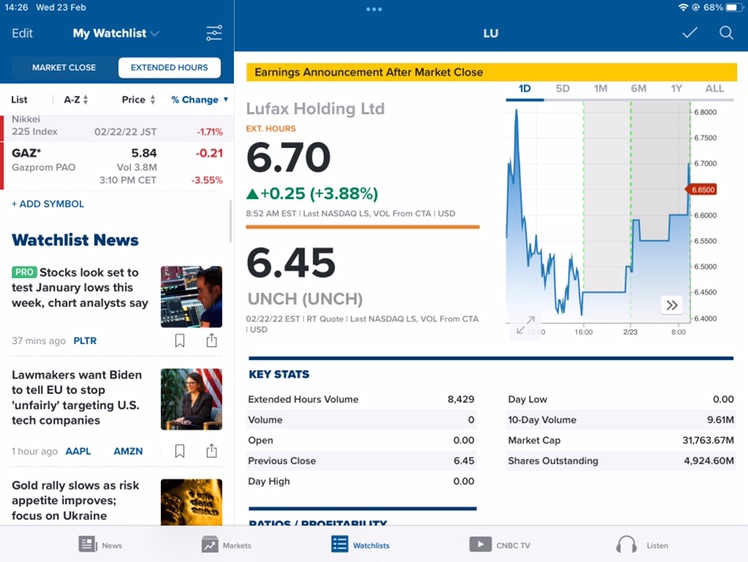Switch to MARKET CLOSE view
Screen dimensions: 748x562
coord(64,68)
